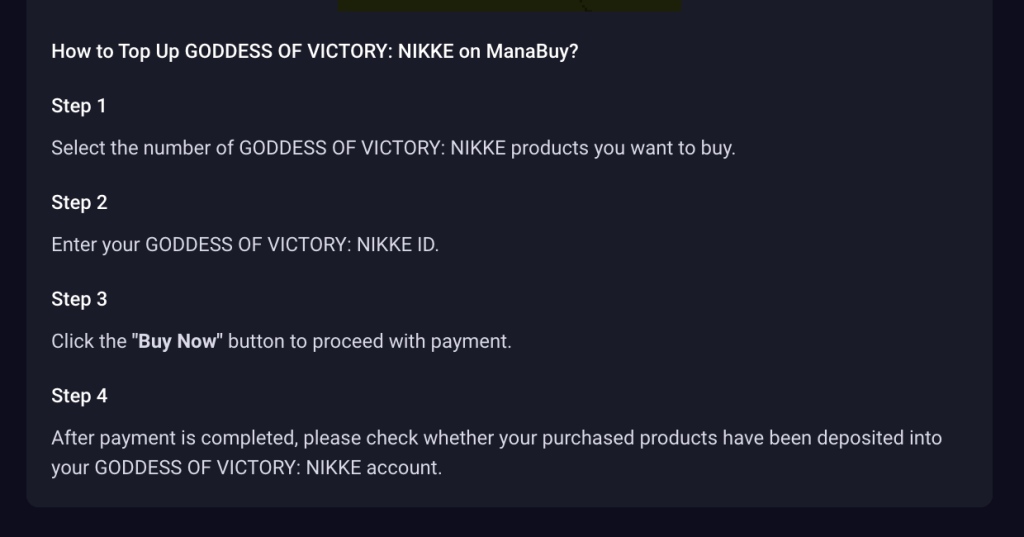Click the 'How to Top Up' heading
This screenshot has width=1024, height=537.
(x=315, y=52)
